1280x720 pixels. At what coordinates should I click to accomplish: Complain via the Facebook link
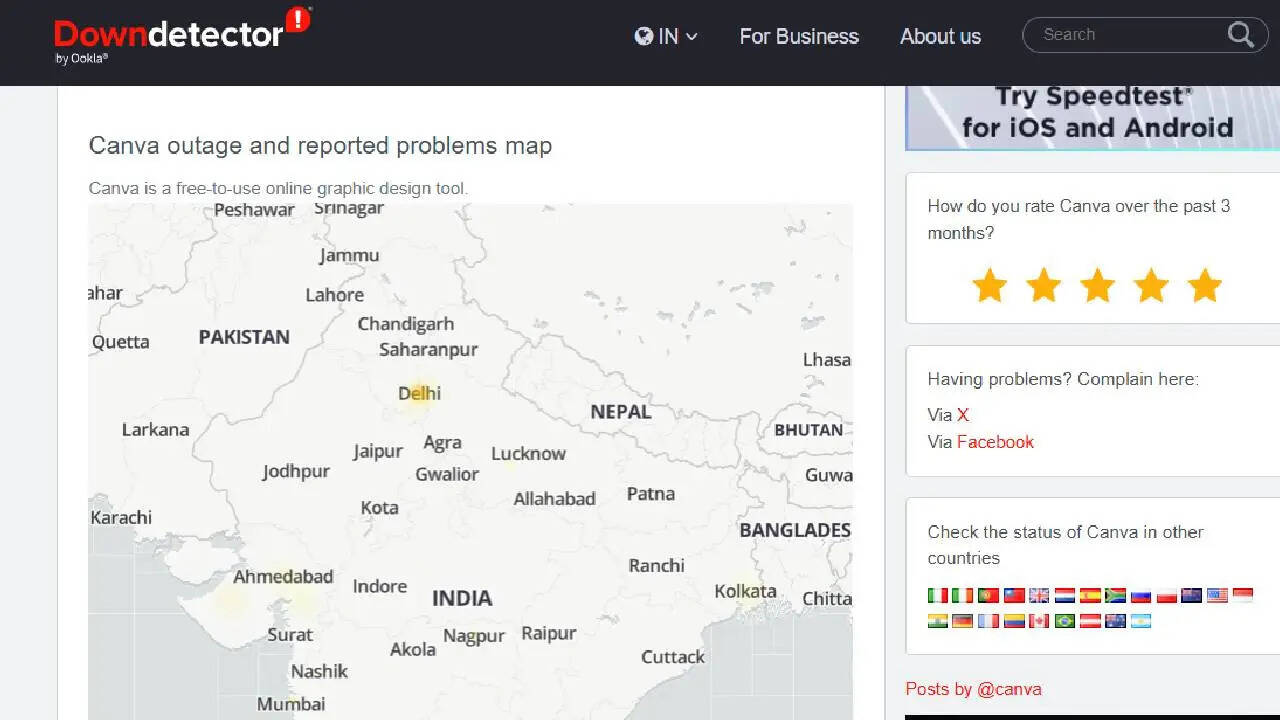[995, 442]
